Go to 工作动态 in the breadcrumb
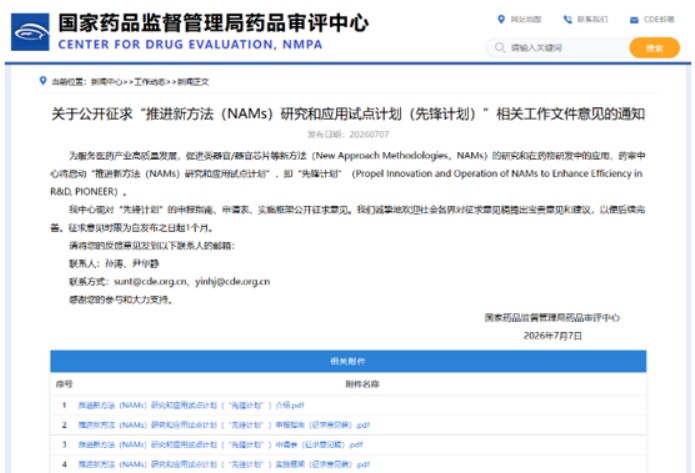Viewport: 695px width, 473px height. click(149, 82)
